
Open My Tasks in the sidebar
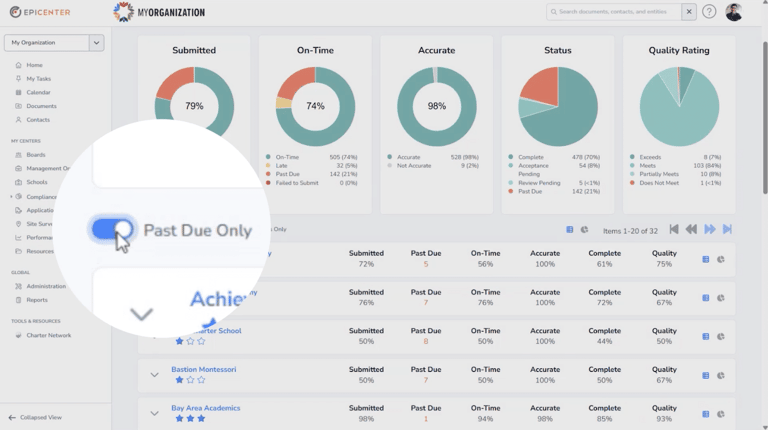click(x=38, y=79)
